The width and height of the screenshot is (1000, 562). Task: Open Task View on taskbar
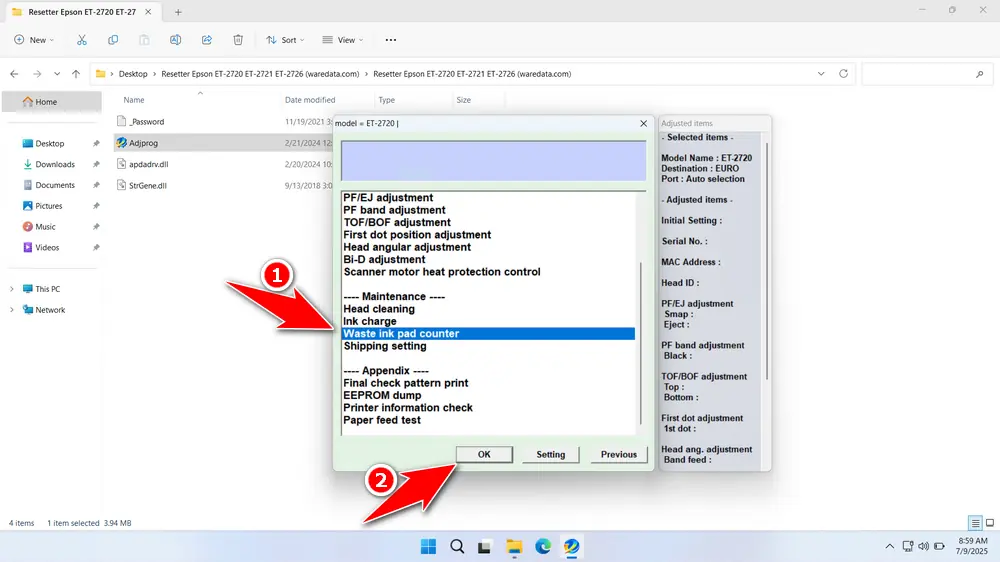pyautogui.click(x=485, y=547)
